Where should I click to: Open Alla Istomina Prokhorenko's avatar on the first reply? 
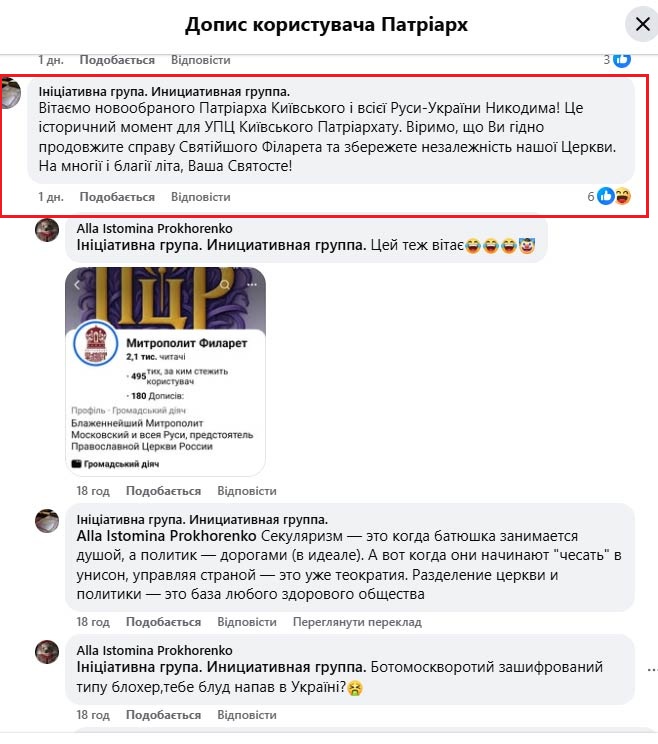click(47, 230)
